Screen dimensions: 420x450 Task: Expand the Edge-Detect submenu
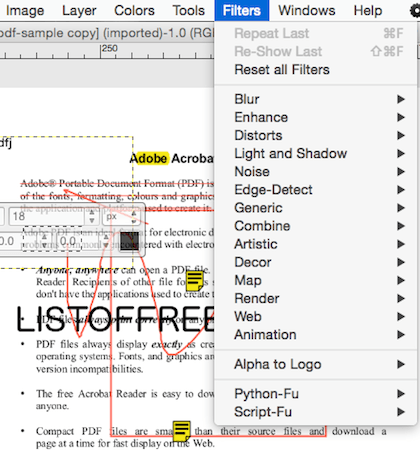pyautogui.click(x=315, y=190)
